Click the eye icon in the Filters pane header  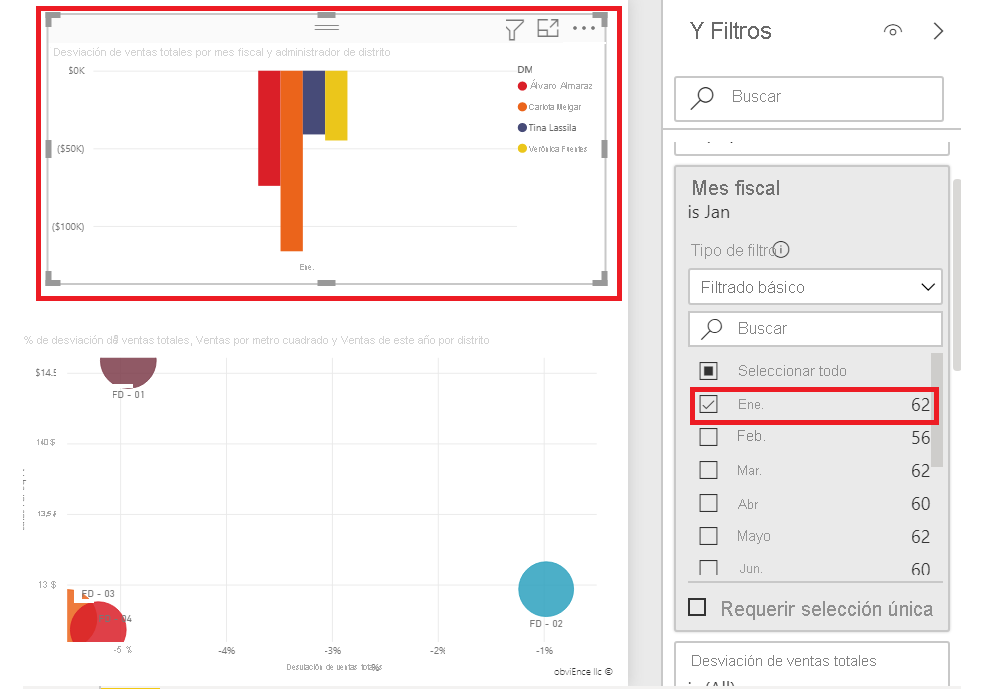tap(892, 31)
